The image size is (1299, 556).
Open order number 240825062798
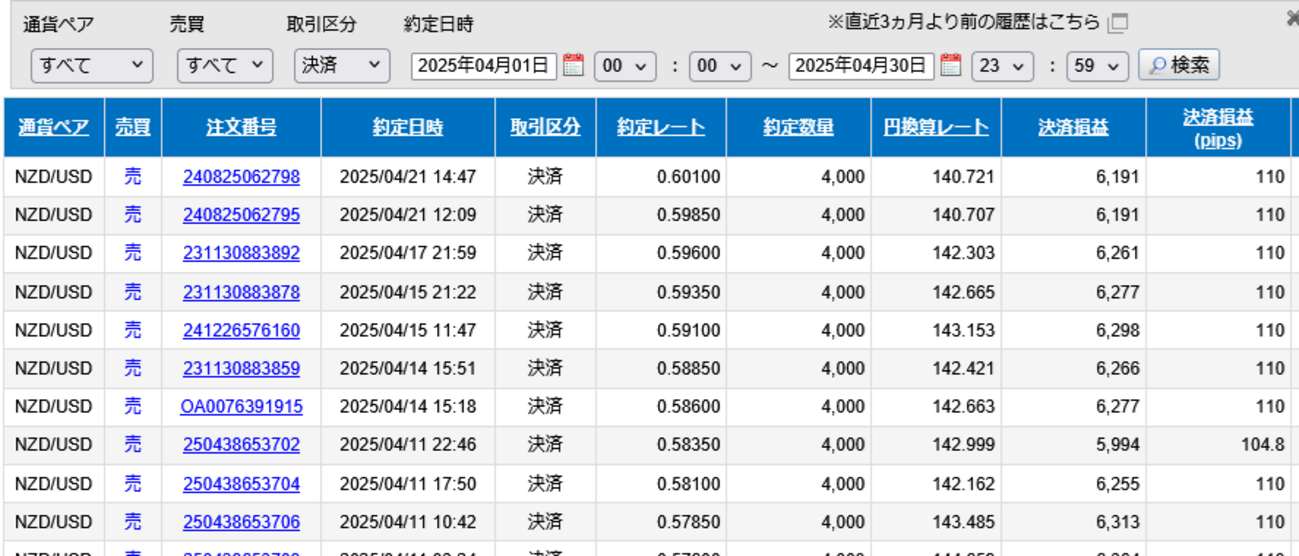point(241,177)
